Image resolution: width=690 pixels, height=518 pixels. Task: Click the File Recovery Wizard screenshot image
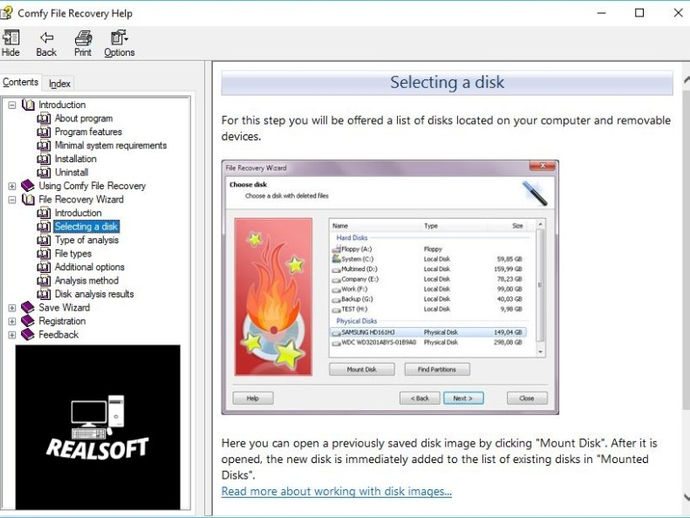click(390, 287)
